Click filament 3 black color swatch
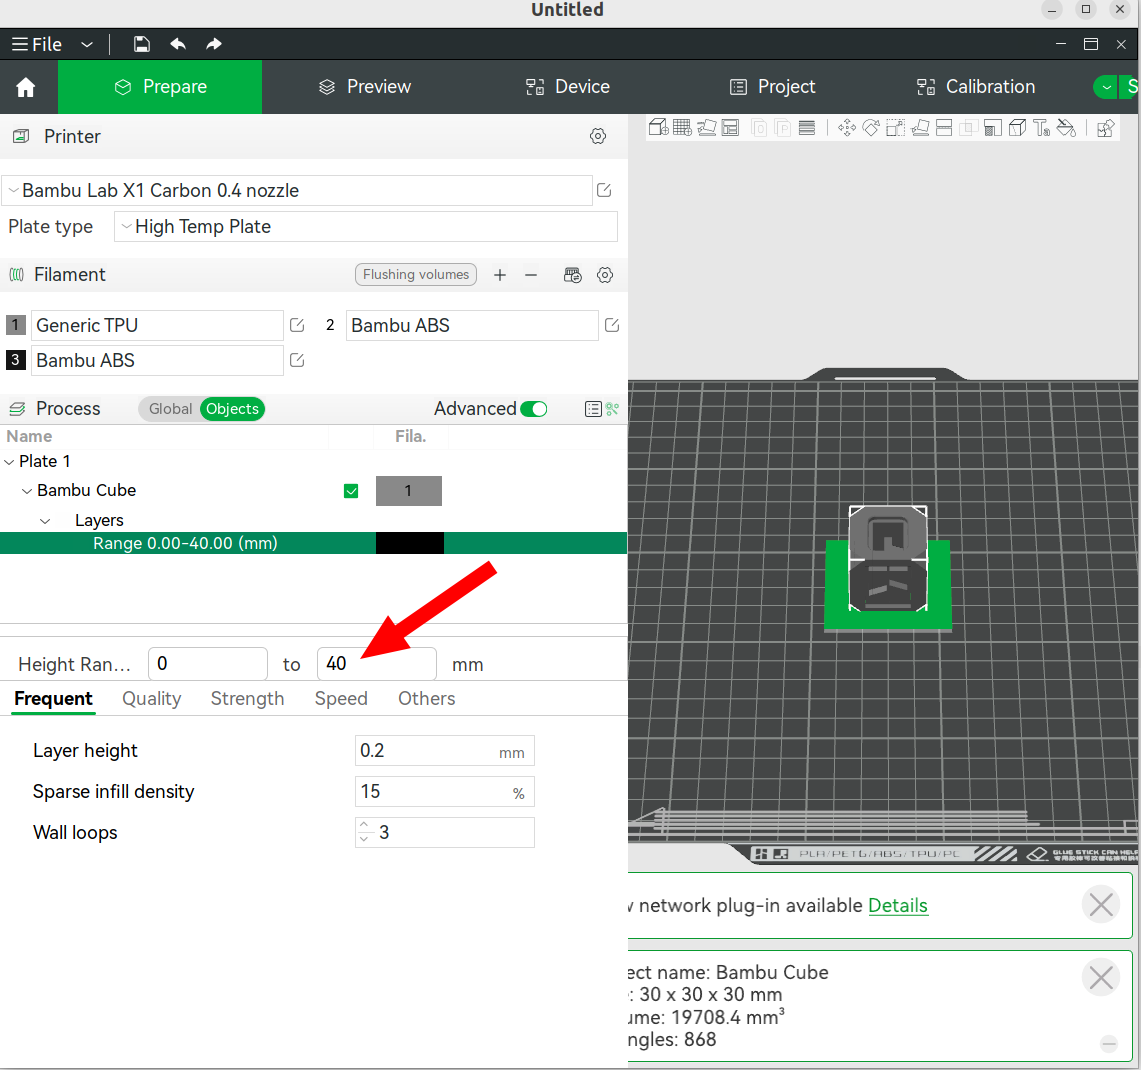1141x1070 pixels. point(16,360)
